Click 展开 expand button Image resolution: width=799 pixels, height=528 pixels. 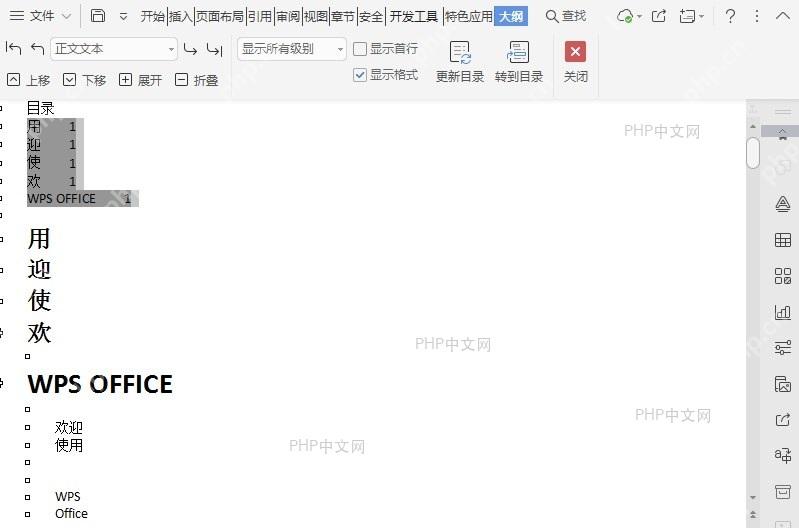tap(140, 80)
